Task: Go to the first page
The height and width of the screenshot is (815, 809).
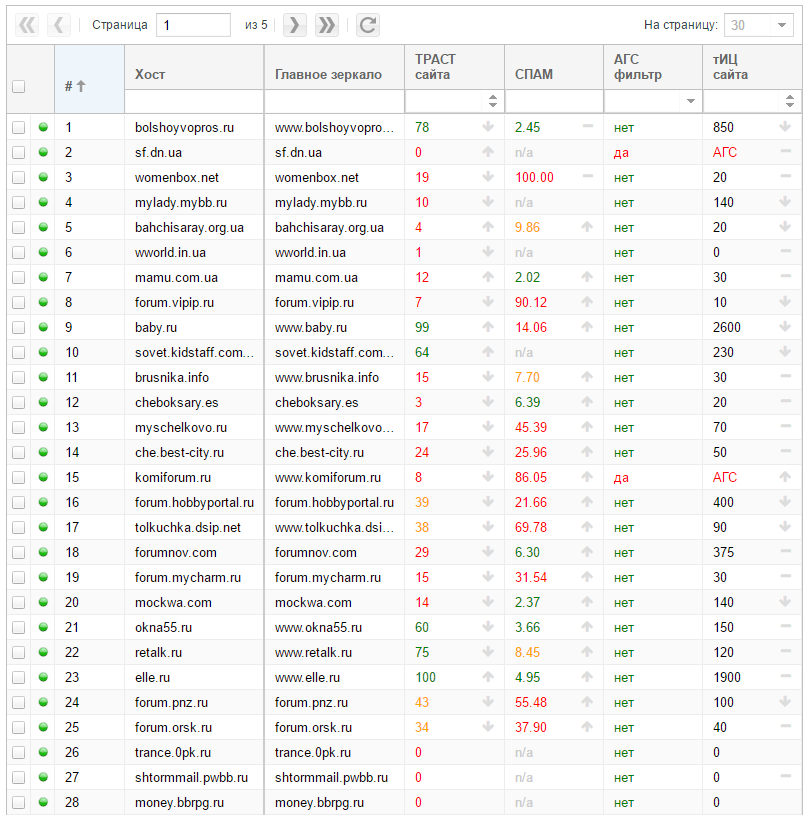Action: coord(27,25)
